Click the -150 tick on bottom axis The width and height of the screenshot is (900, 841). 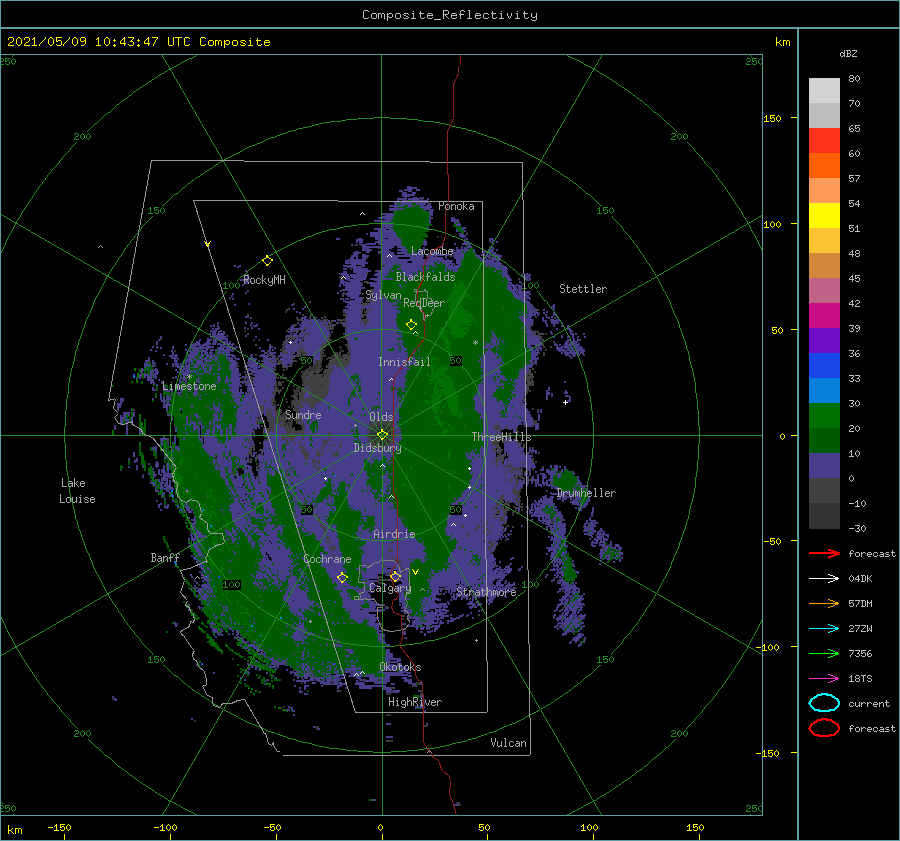59,827
